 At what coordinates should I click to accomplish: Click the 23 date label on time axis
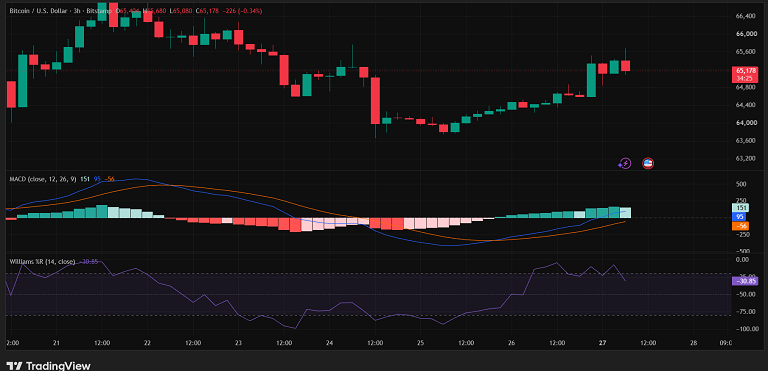(239, 343)
